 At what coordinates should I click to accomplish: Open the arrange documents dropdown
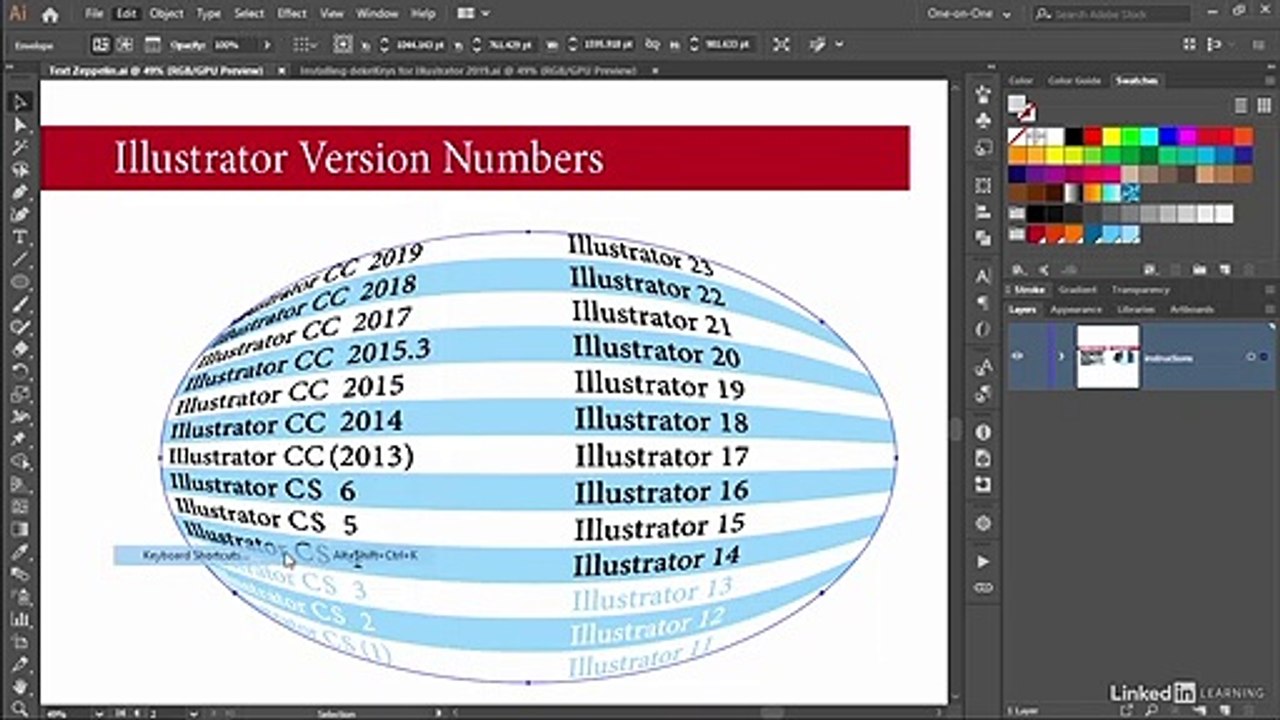[x=472, y=14]
